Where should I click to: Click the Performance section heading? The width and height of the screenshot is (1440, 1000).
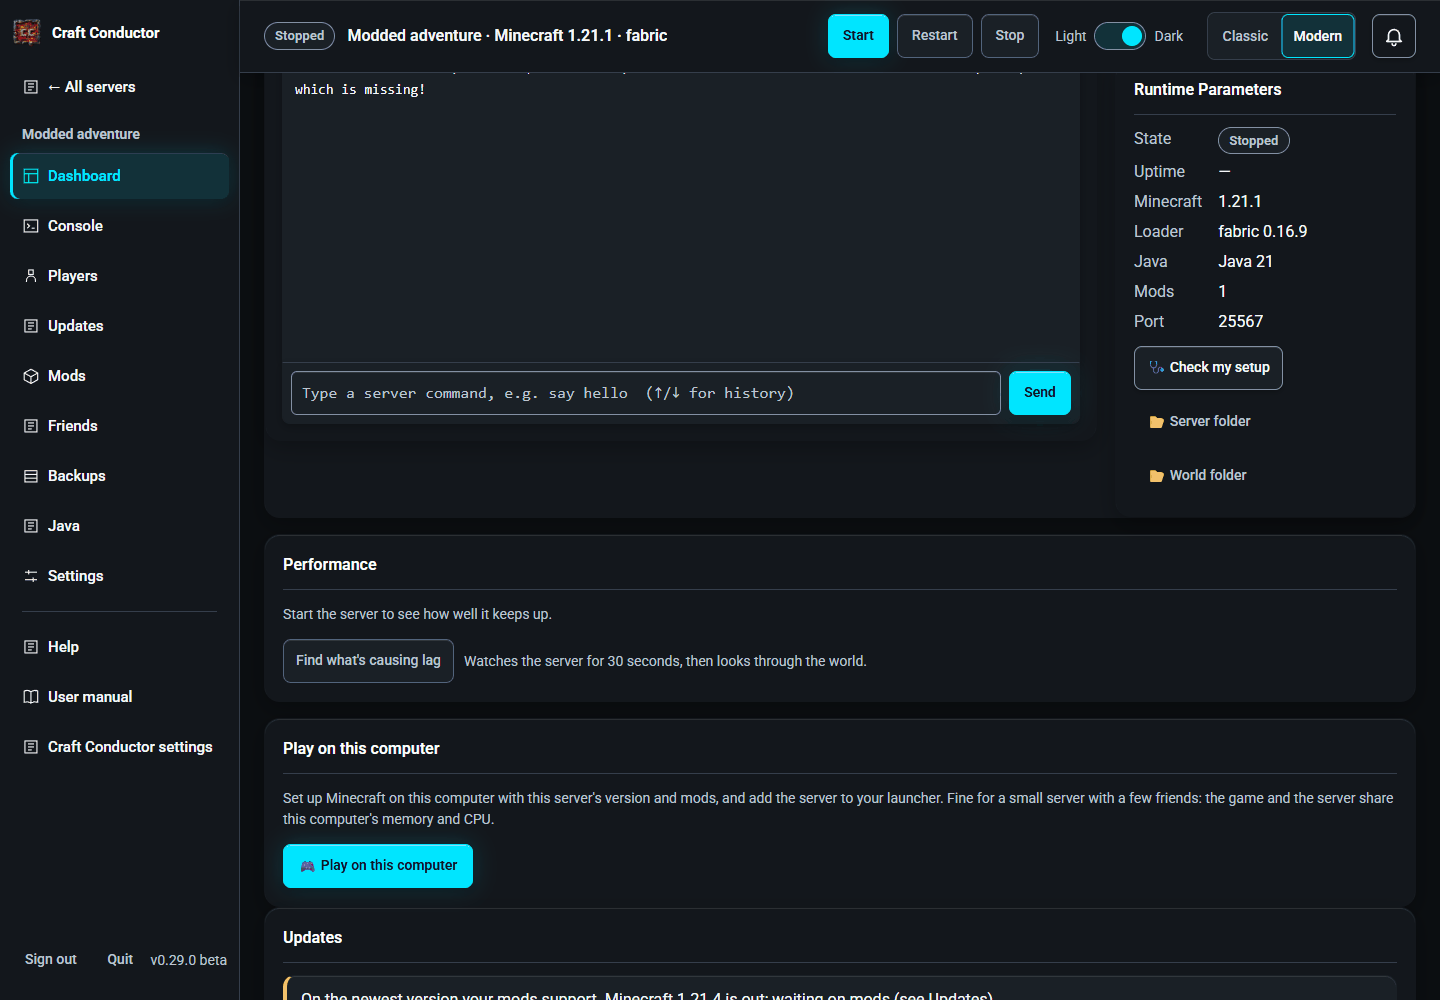tap(329, 565)
